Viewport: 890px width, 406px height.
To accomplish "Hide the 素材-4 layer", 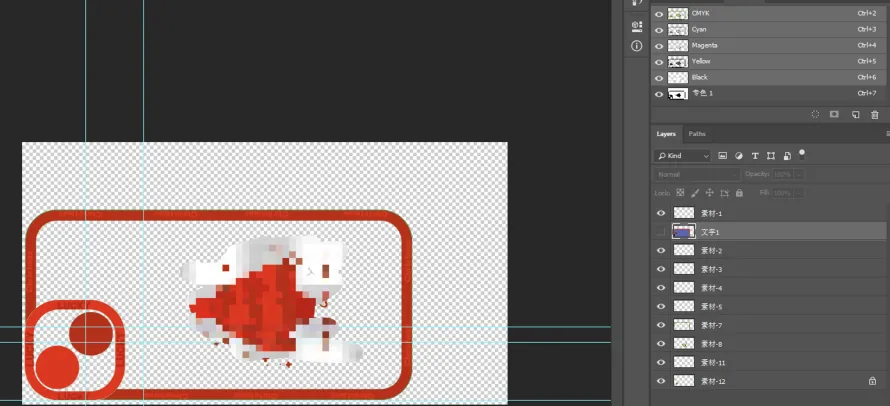I will 661,288.
